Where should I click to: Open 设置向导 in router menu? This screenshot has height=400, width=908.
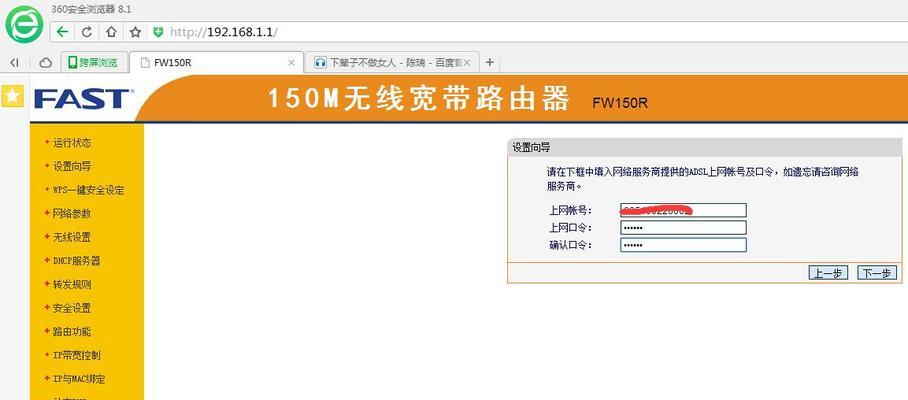72,167
